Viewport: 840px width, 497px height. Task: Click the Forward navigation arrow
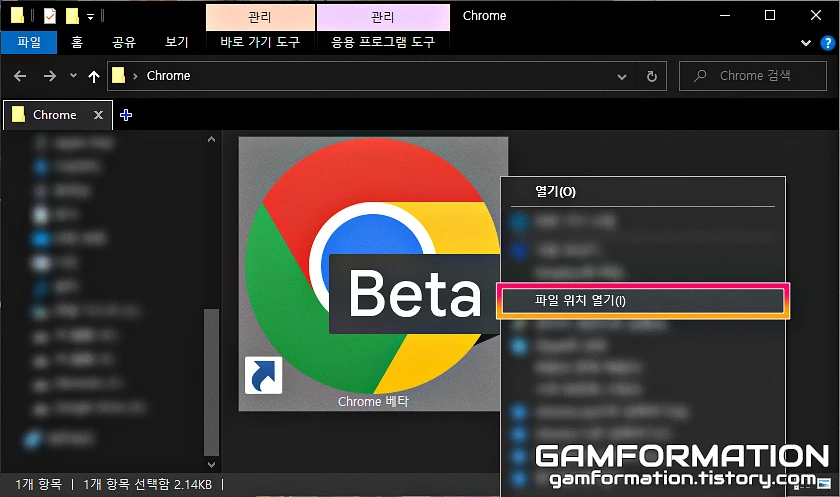(50, 76)
